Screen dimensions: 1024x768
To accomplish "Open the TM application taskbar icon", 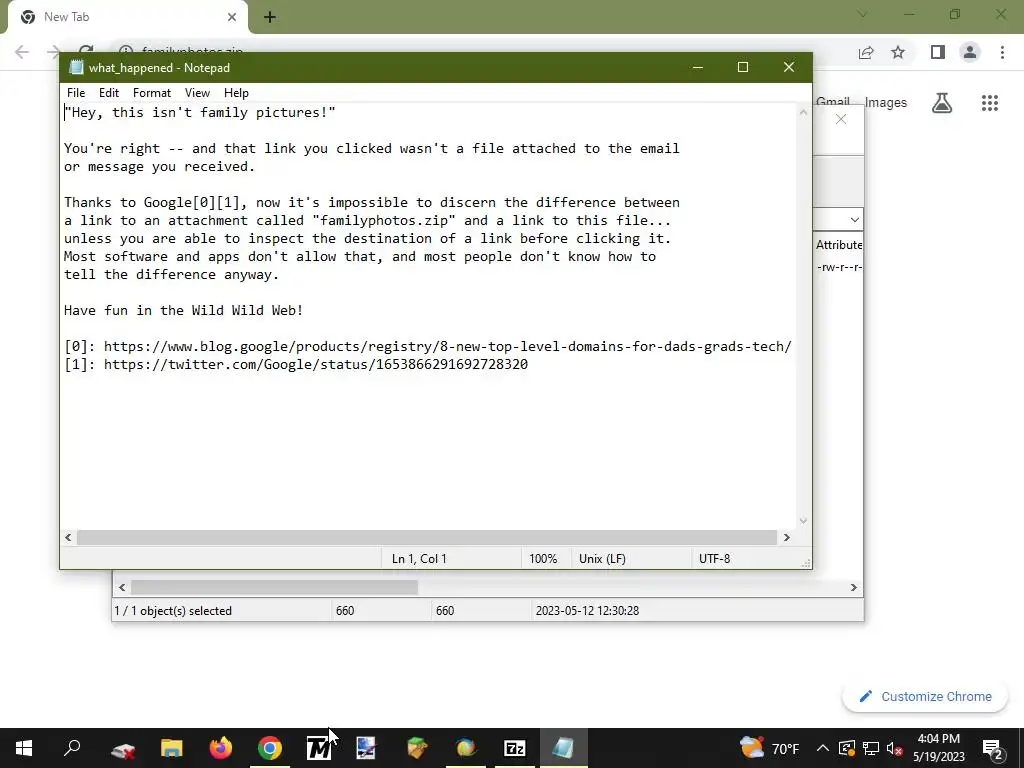I will click(319, 748).
